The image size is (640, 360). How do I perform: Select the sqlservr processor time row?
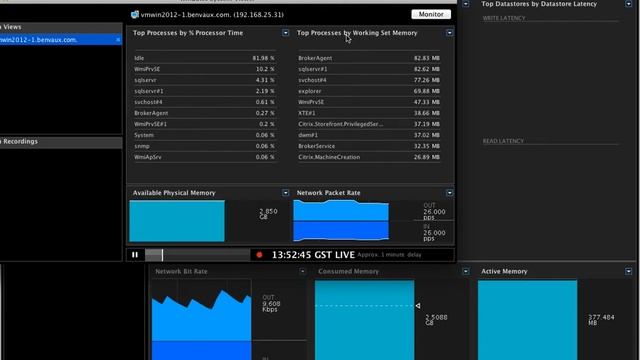204,80
